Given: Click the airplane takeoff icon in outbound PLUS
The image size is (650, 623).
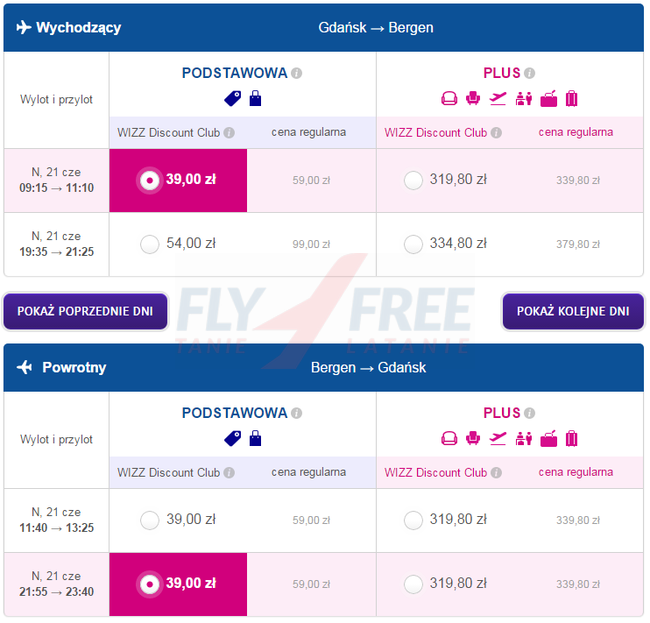Looking at the screenshot, I should pos(498,98).
